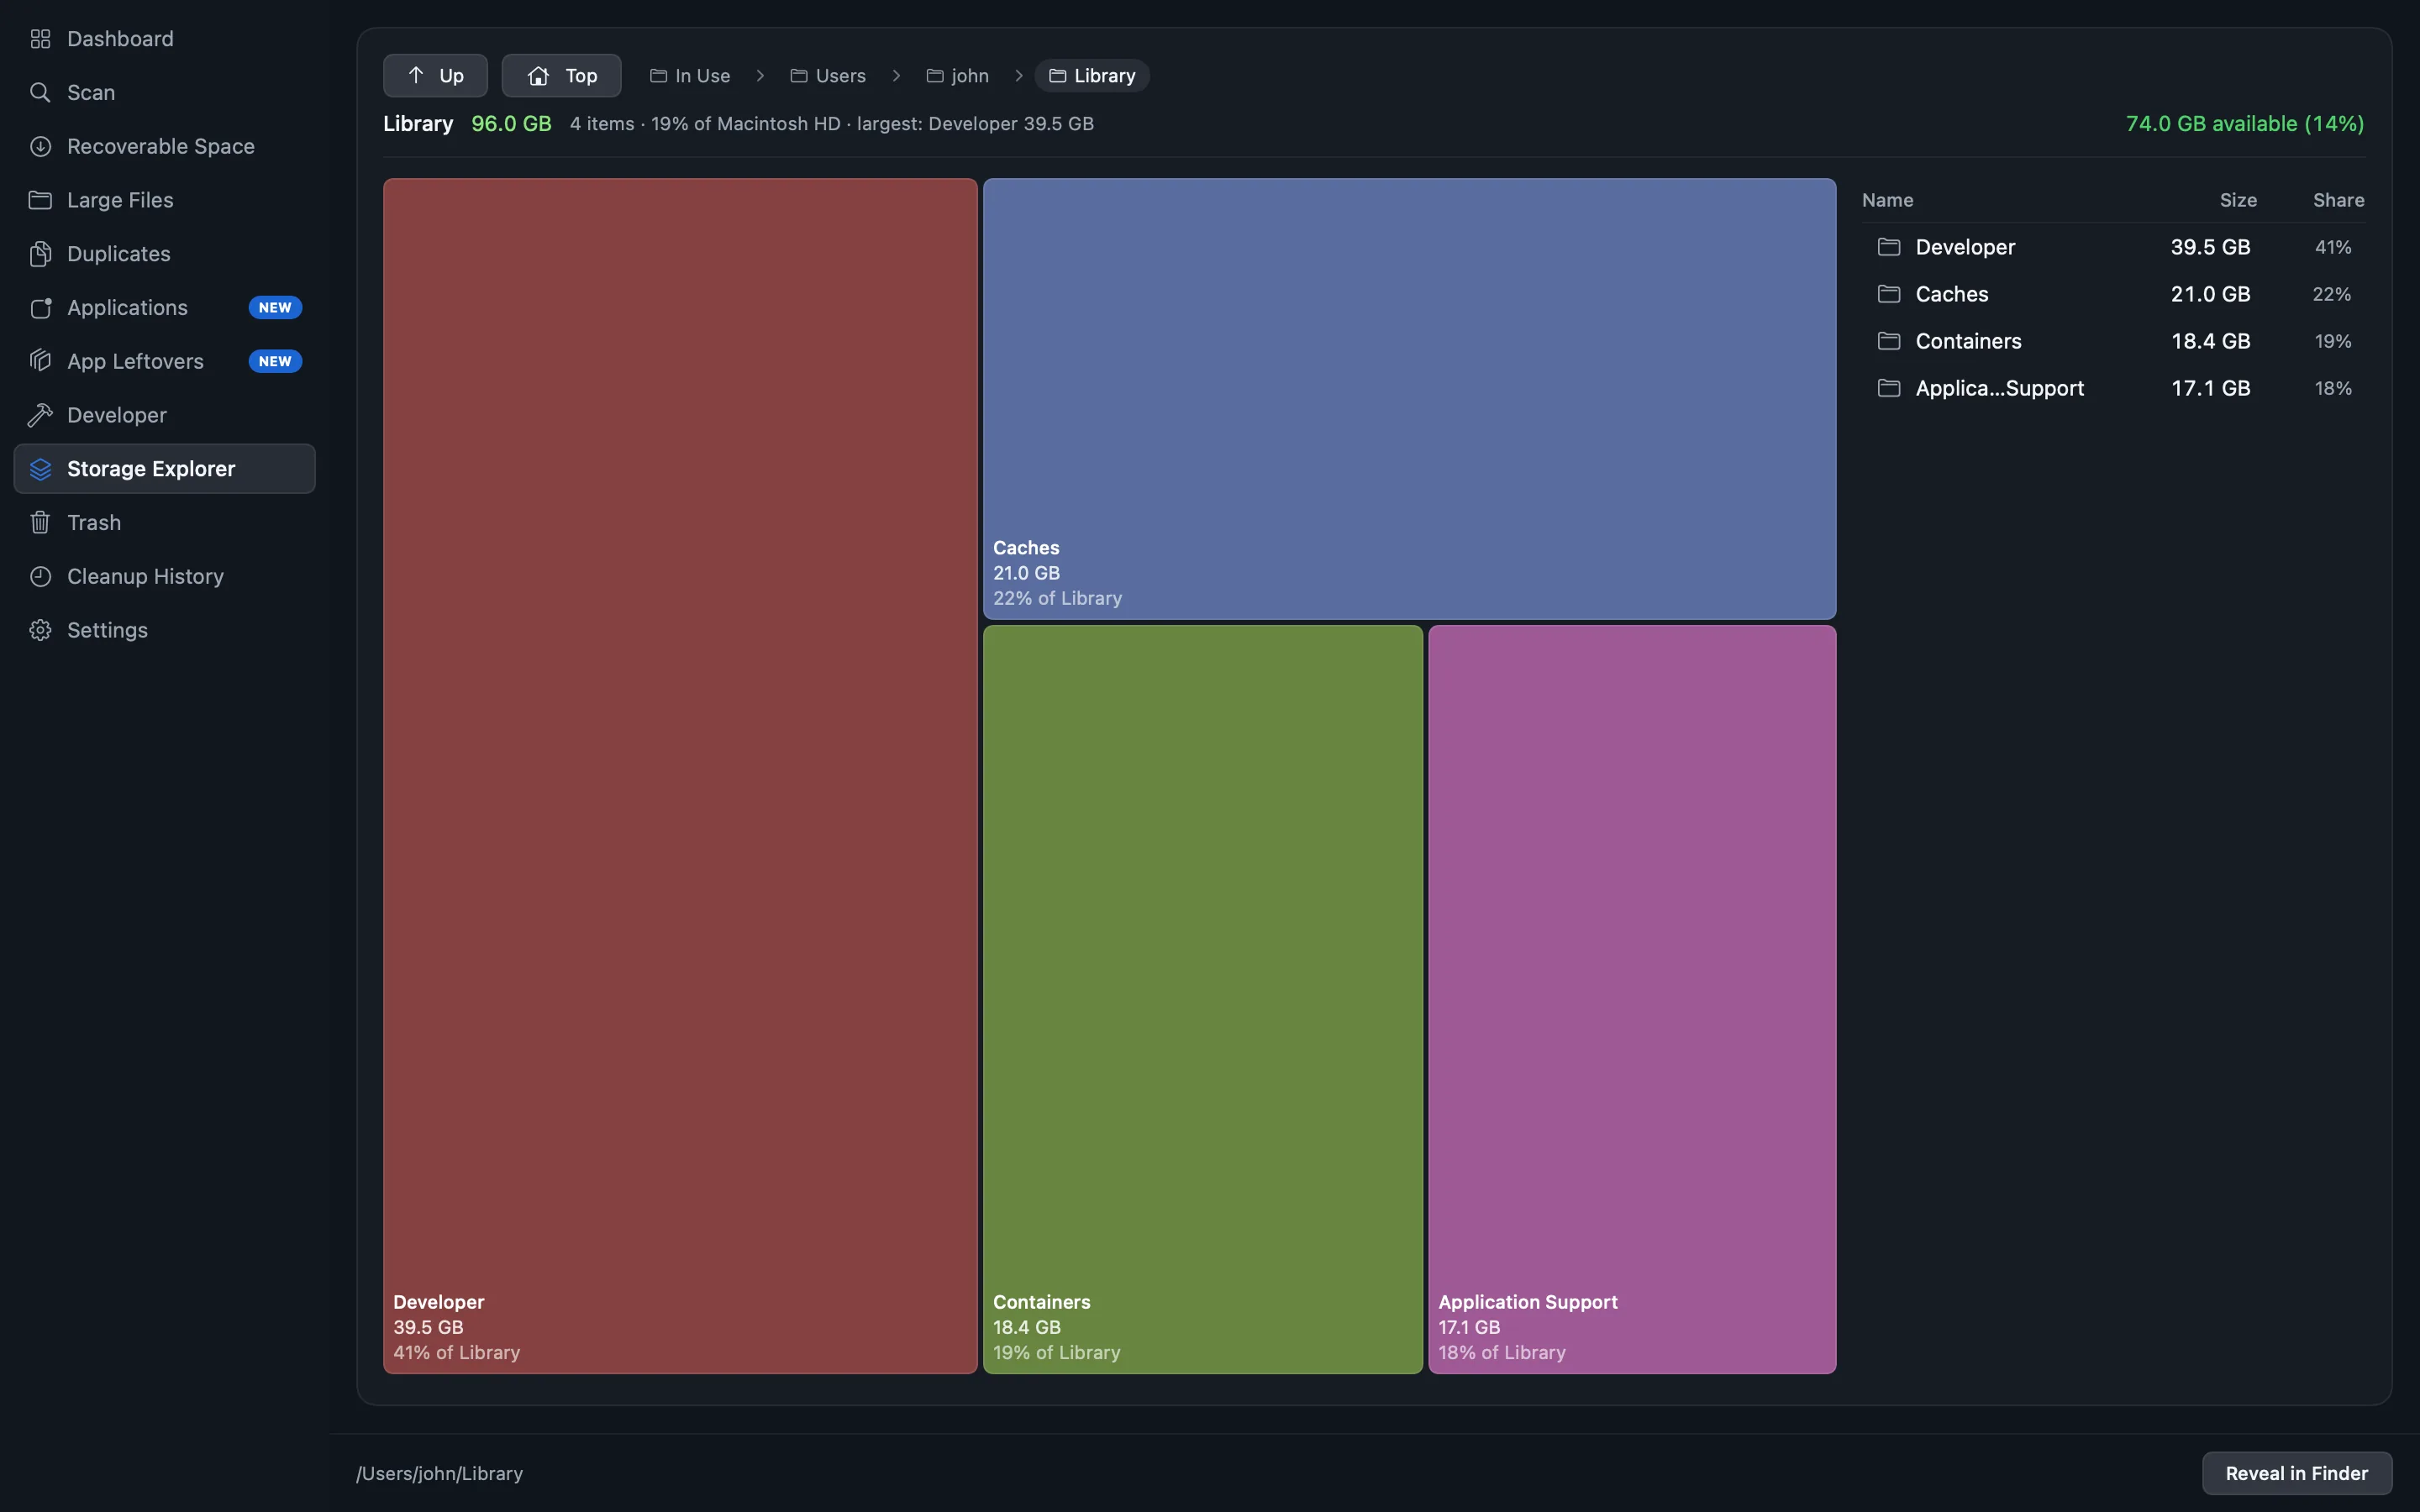The image size is (2420, 1512).
Task: Switch to Large Files section
Action: click(164, 200)
